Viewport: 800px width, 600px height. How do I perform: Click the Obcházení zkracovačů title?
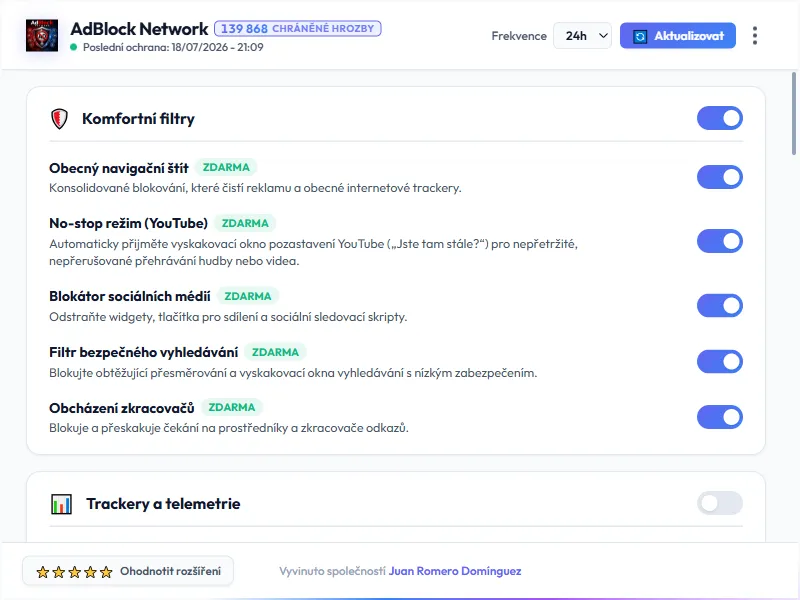[121, 408]
